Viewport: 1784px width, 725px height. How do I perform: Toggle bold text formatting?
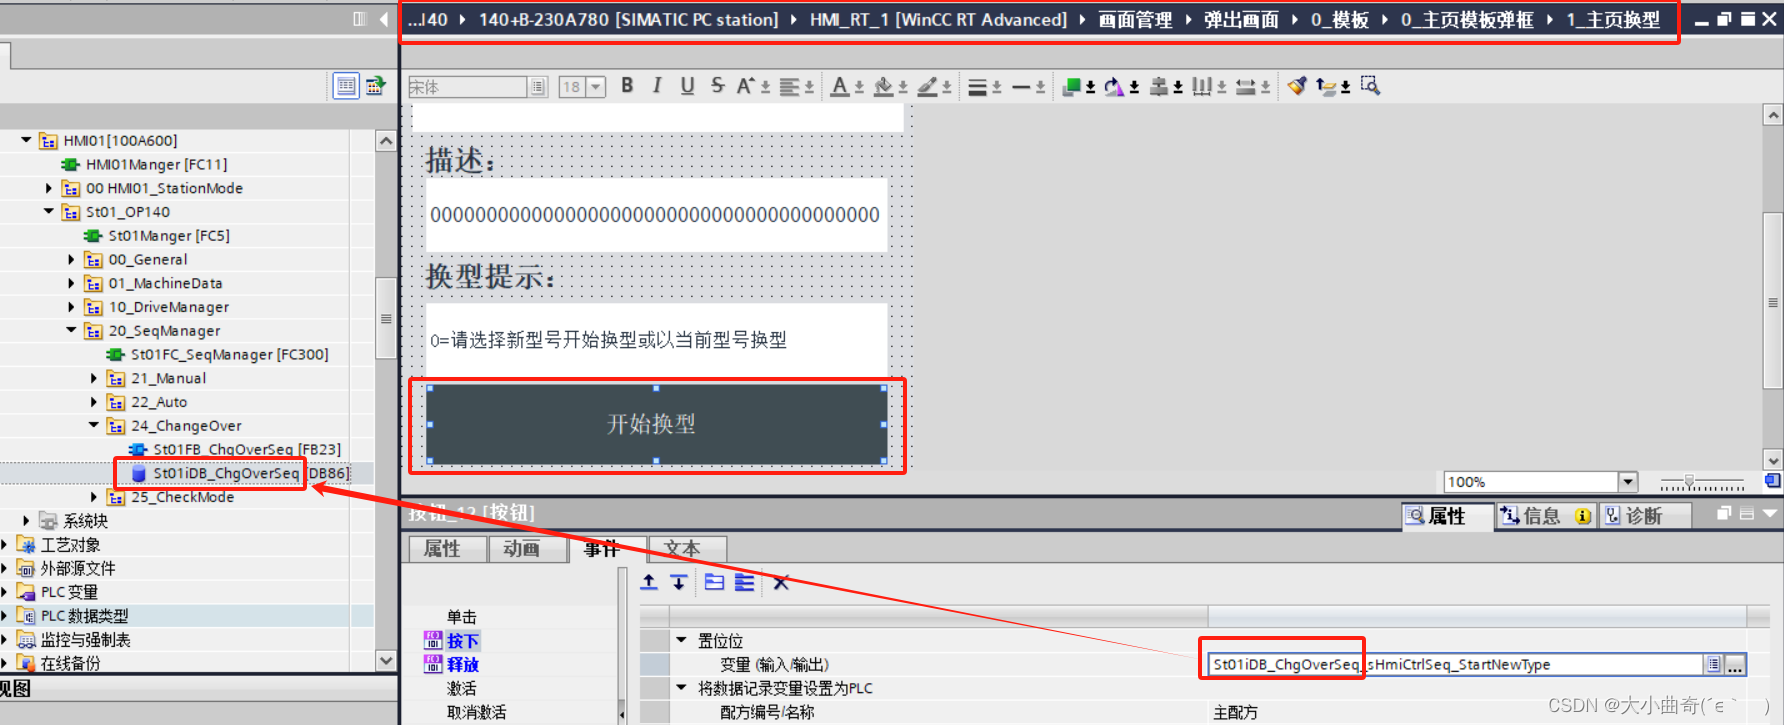(x=627, y=86)
